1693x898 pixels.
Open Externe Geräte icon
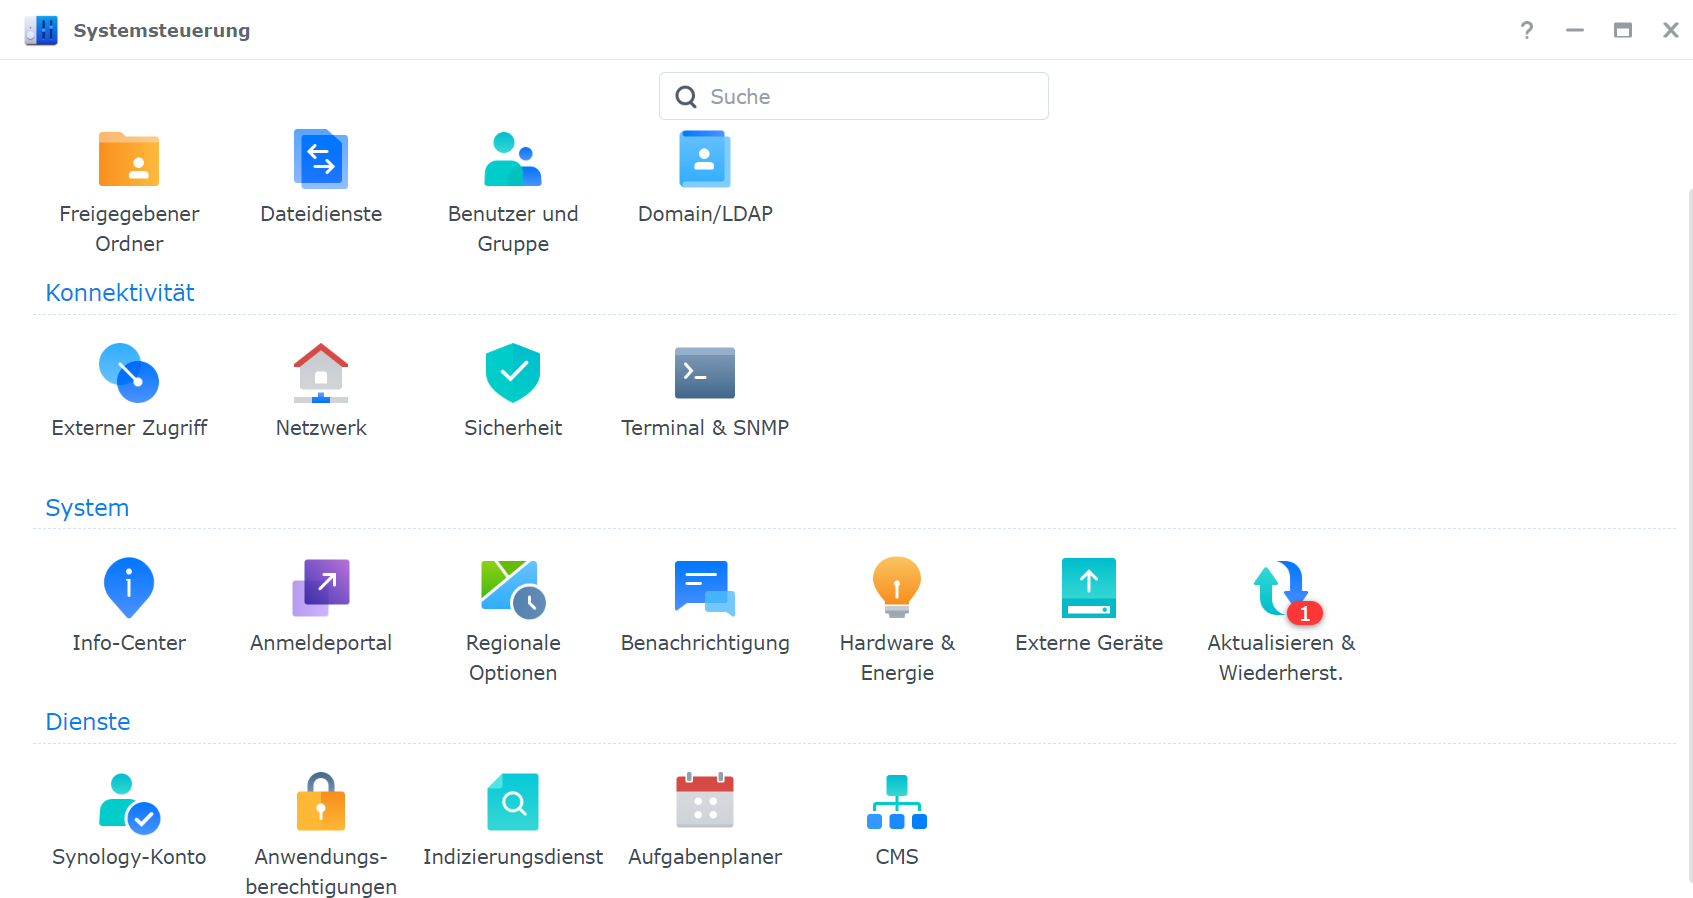tap(1089, 588)
